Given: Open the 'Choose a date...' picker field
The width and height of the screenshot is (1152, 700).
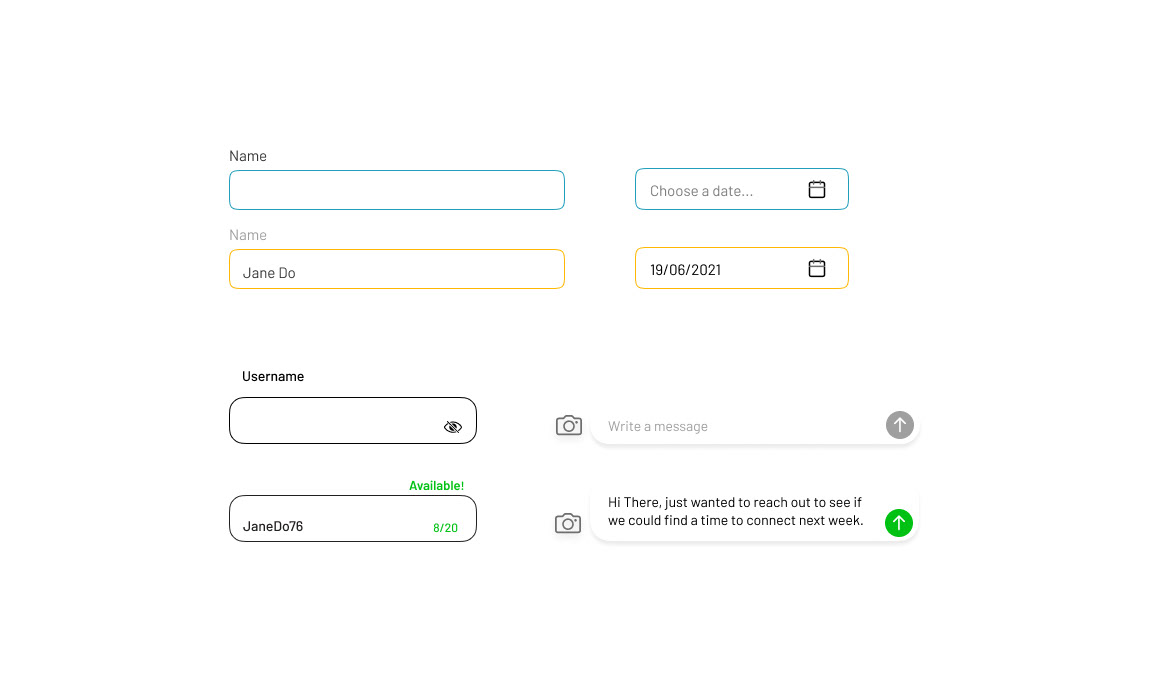Looking at the screenshot, I should tap(720, 190).
